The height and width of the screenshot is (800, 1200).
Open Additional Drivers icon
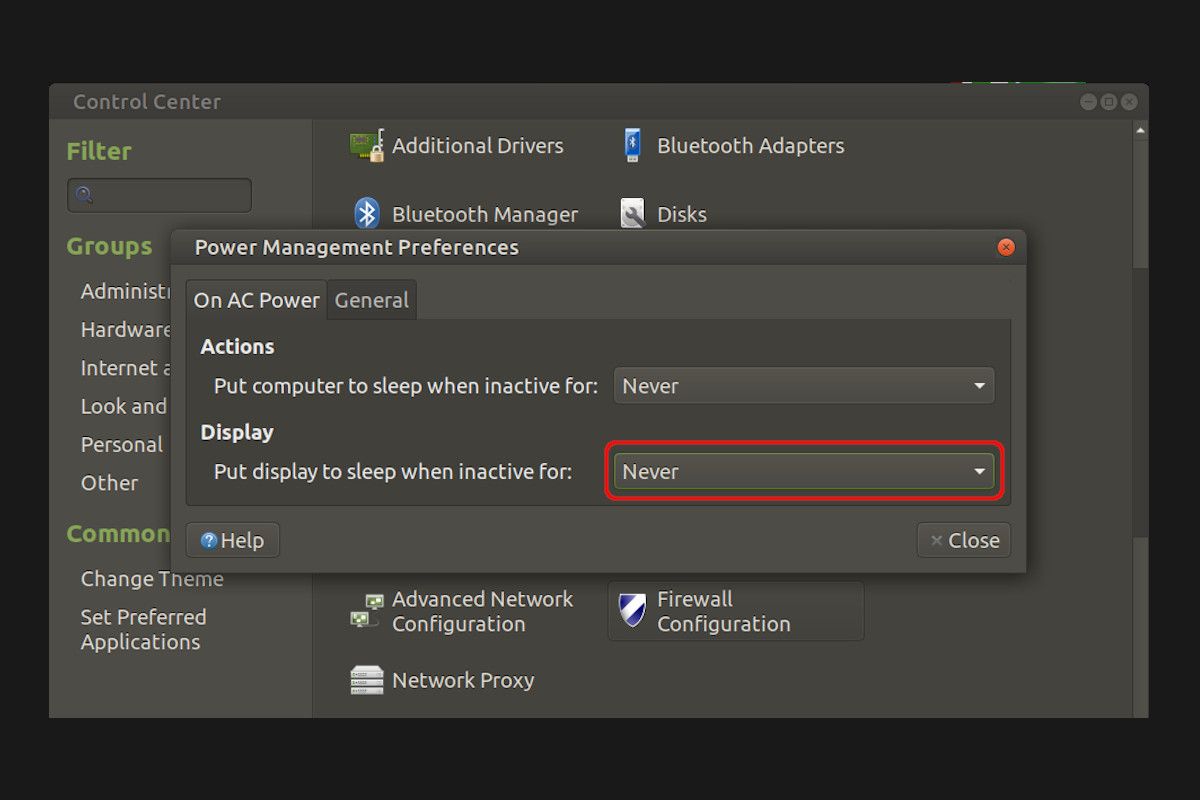[x=367, y=146]
